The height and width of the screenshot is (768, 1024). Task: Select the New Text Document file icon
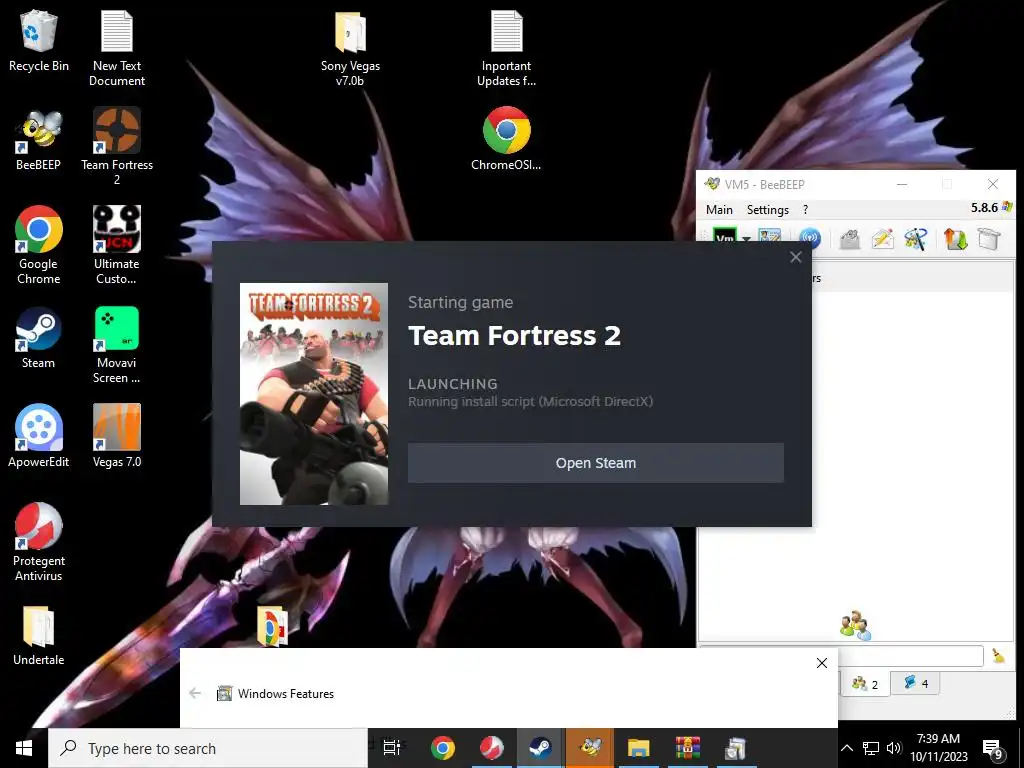click(117, 47)
